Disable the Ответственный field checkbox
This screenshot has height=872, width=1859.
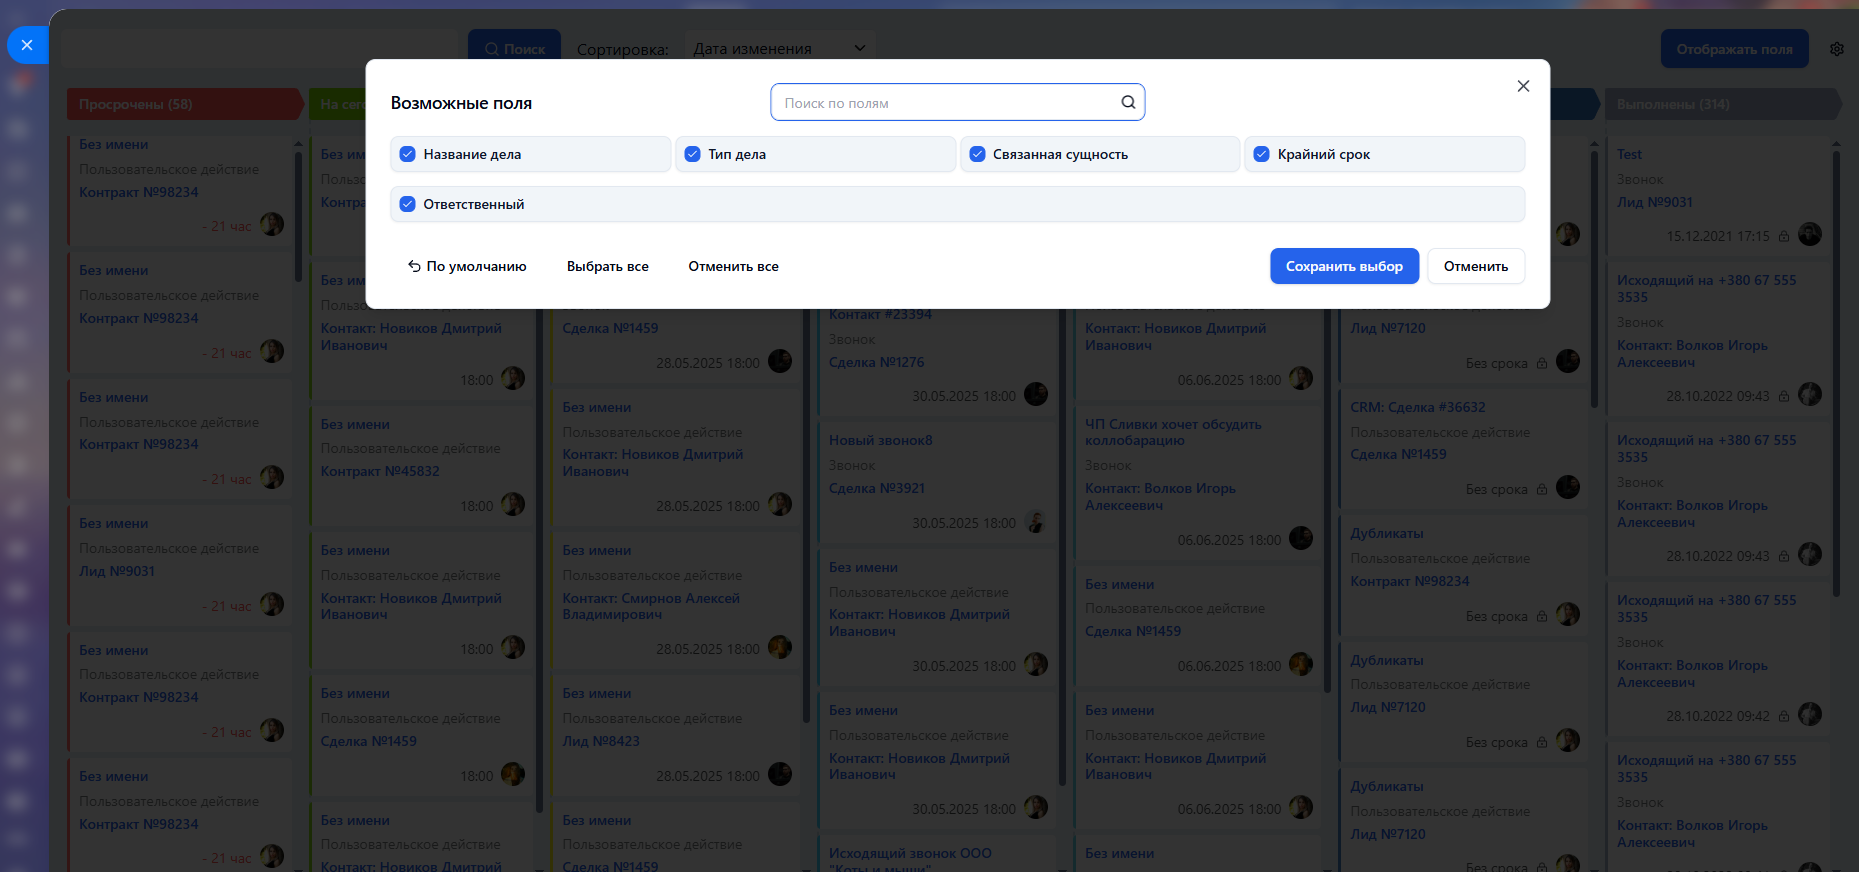(x=408, y=204)
